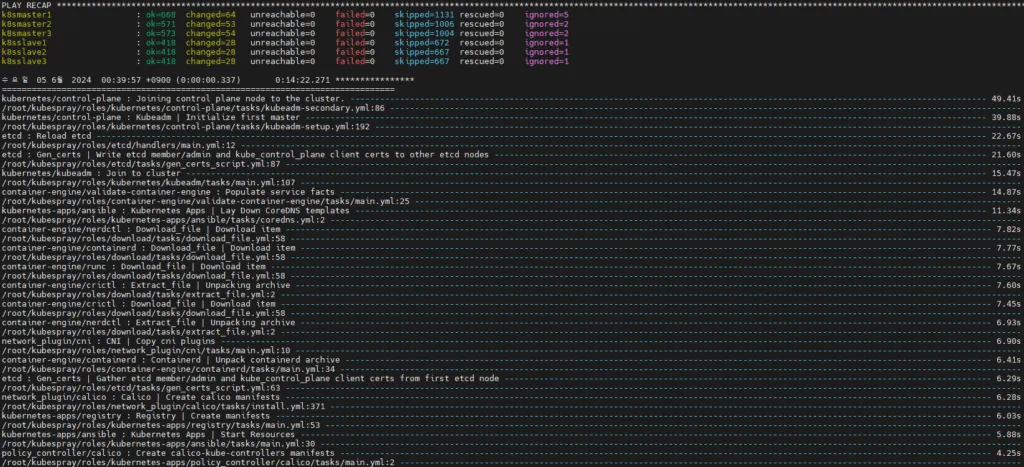Select the k8sslave1 host name
Viewport: 1024px width, 467px height.
(24, 42)
